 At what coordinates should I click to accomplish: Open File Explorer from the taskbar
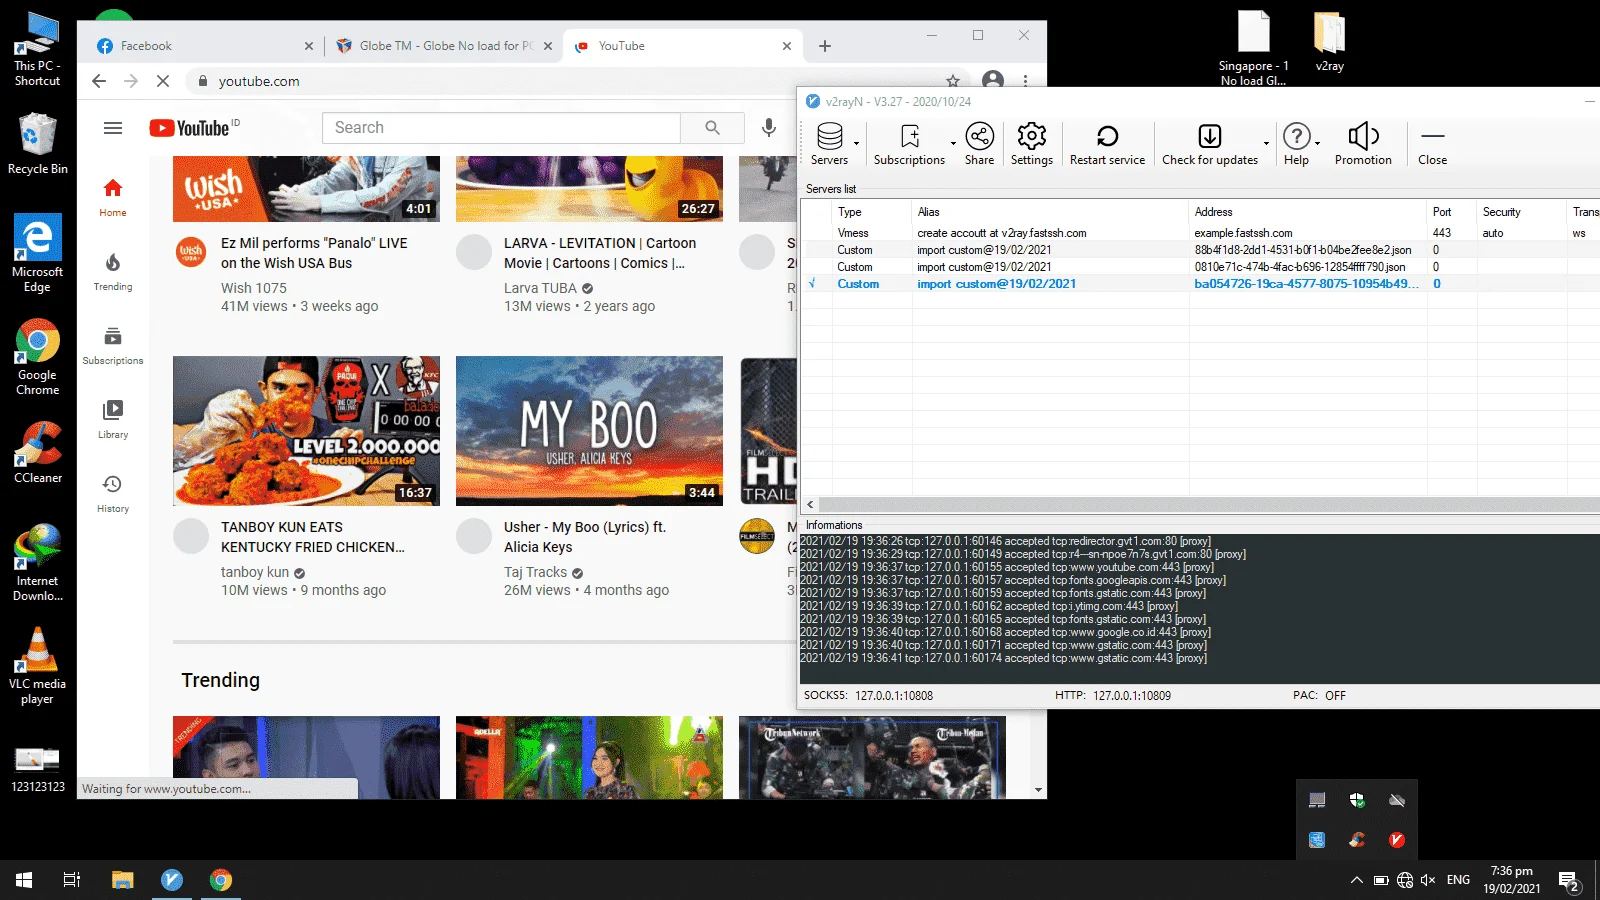(122, 880)
